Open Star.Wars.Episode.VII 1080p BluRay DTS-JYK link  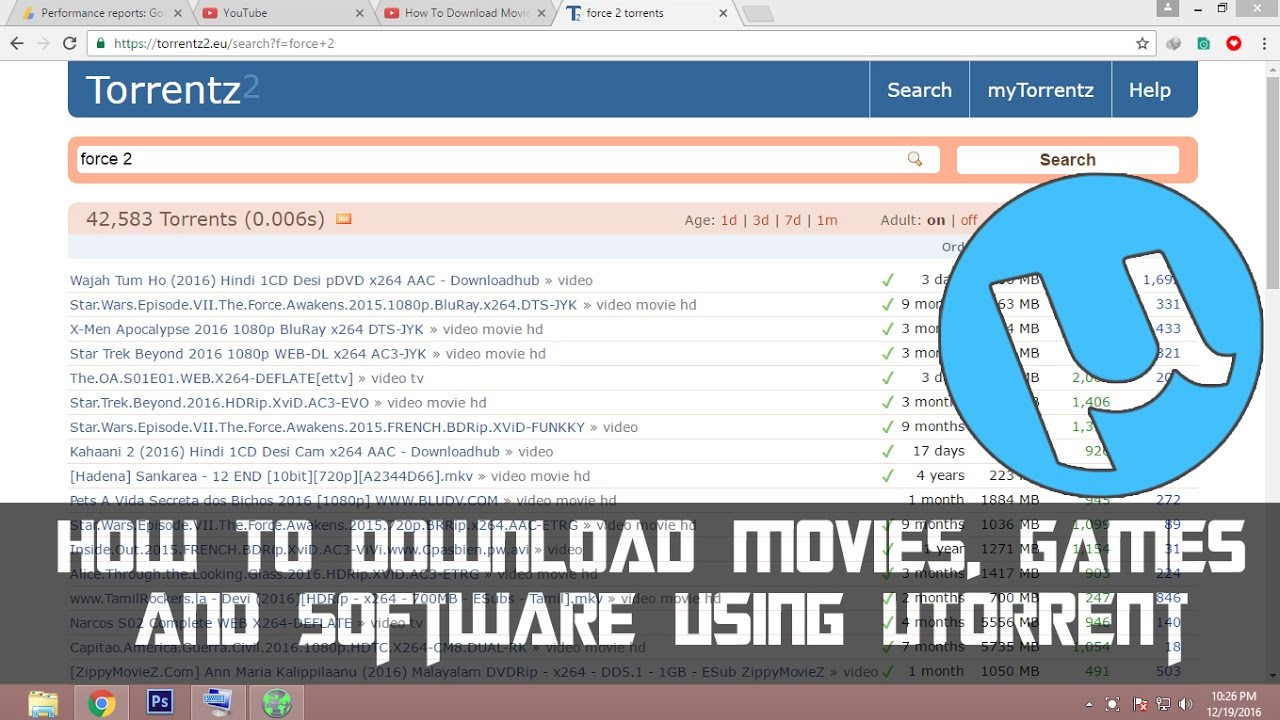(x=323, y=304)
